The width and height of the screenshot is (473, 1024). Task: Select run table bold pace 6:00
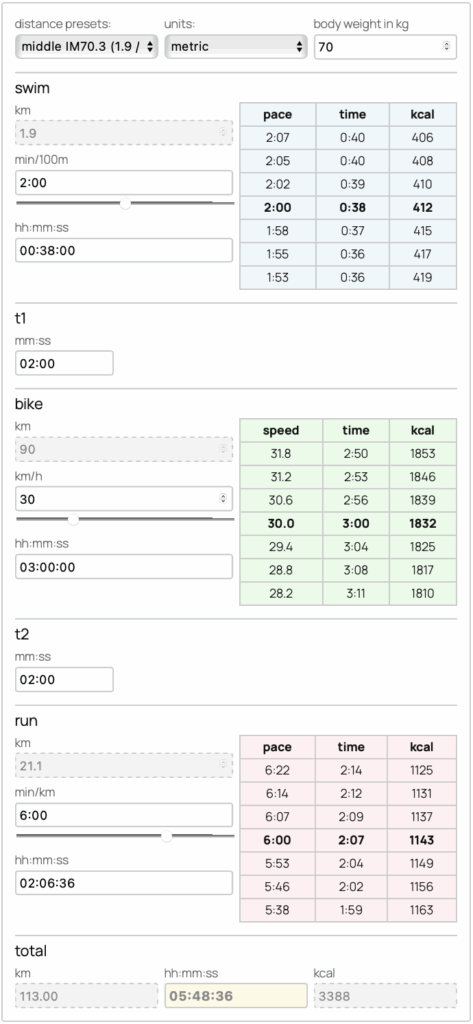[277, 840]
